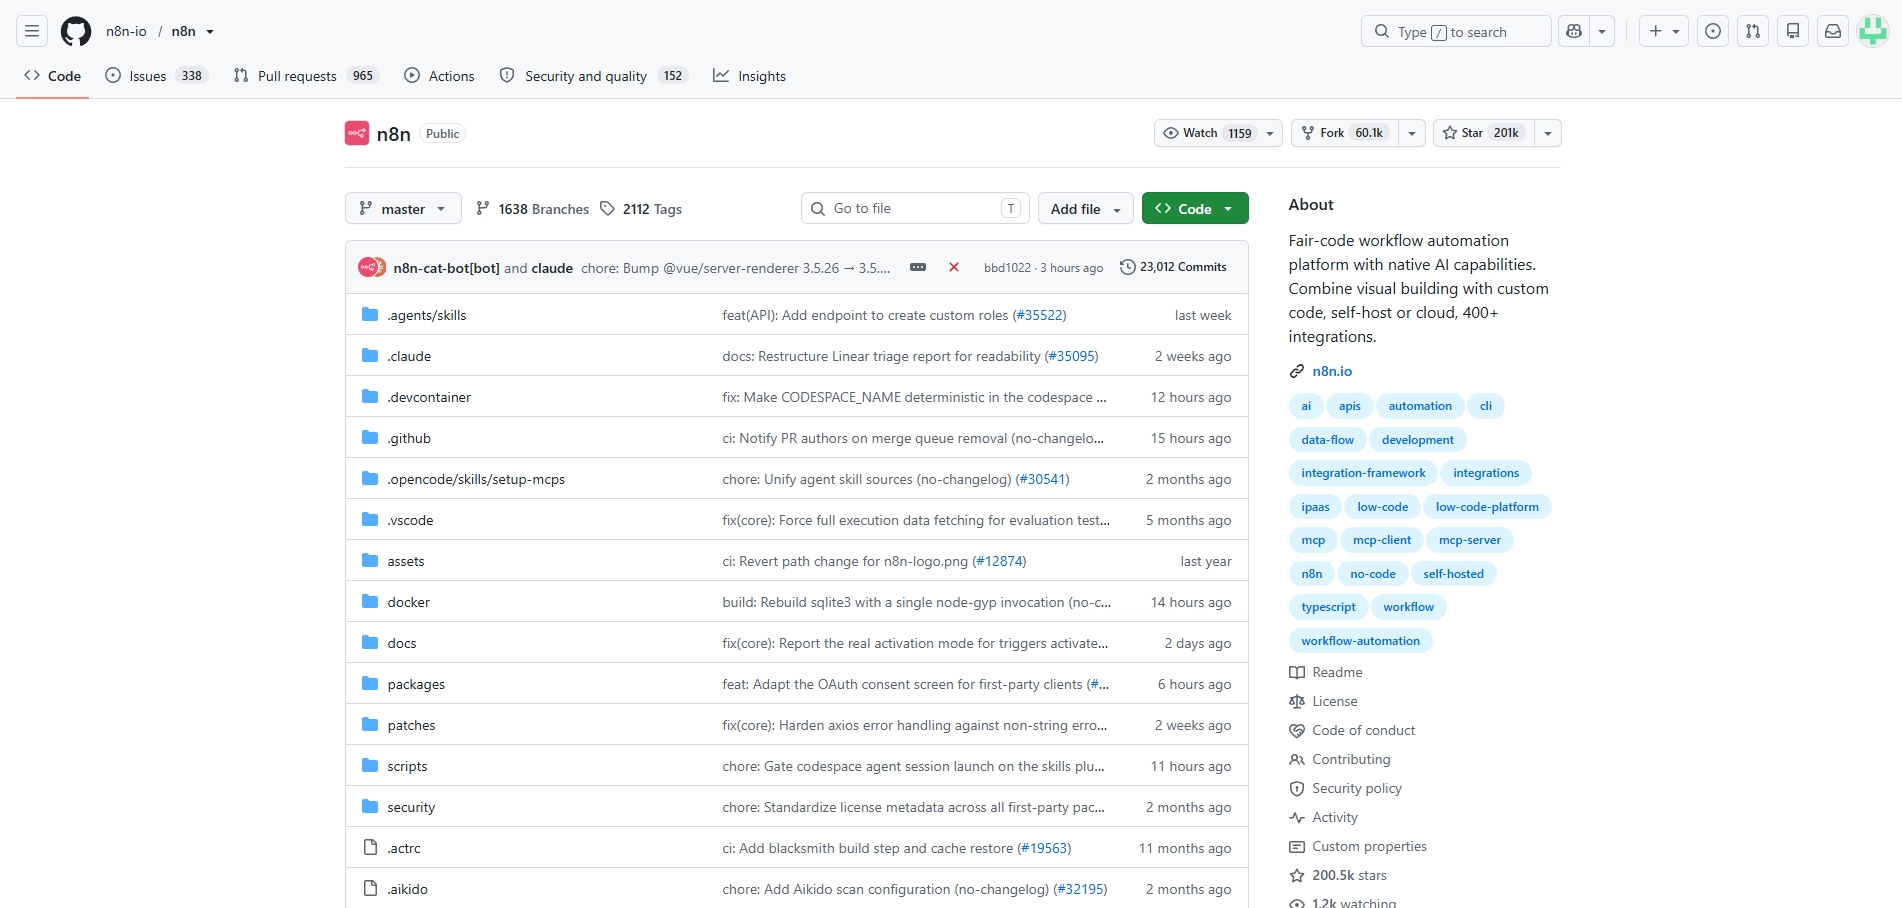Open the user avatar menu

[x=1873, y=32]
